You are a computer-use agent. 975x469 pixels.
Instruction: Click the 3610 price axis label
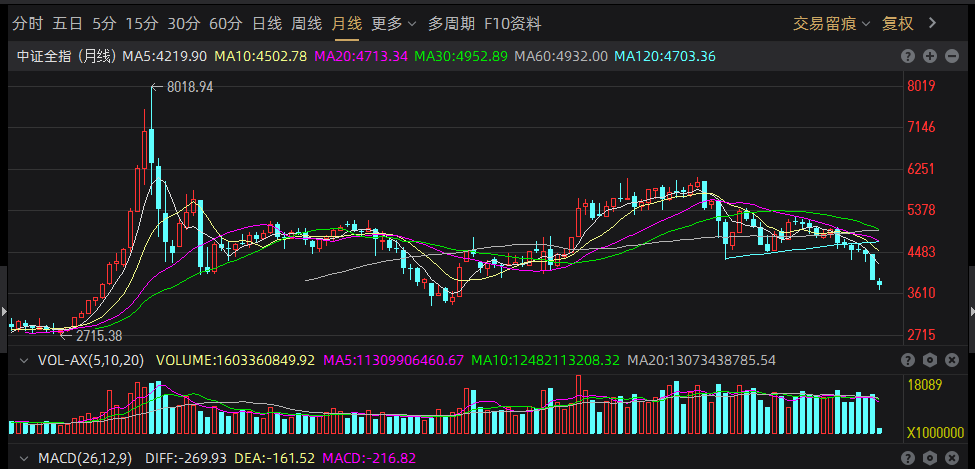coord(923,293)
